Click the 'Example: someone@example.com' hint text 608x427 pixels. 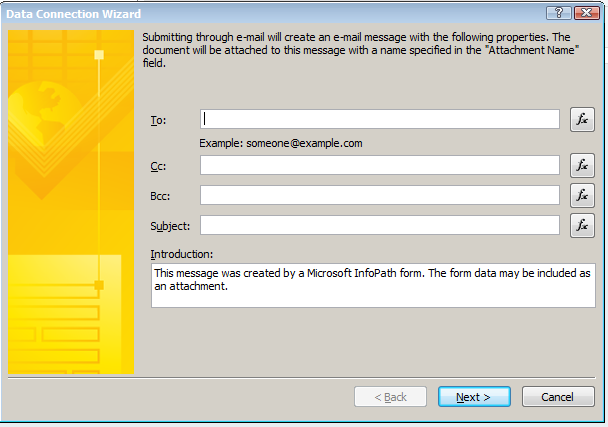281,143
